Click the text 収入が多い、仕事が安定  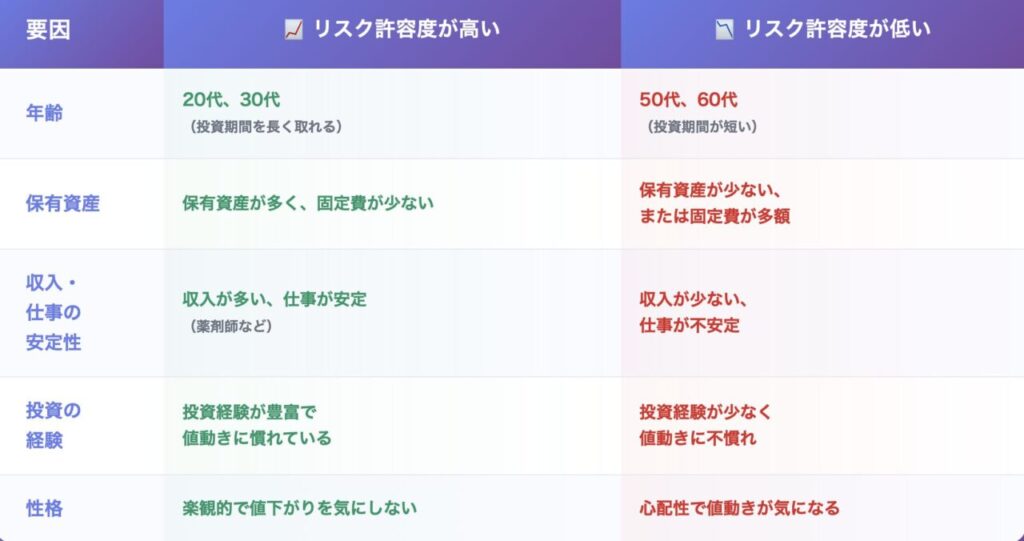(x=274, y=299)
